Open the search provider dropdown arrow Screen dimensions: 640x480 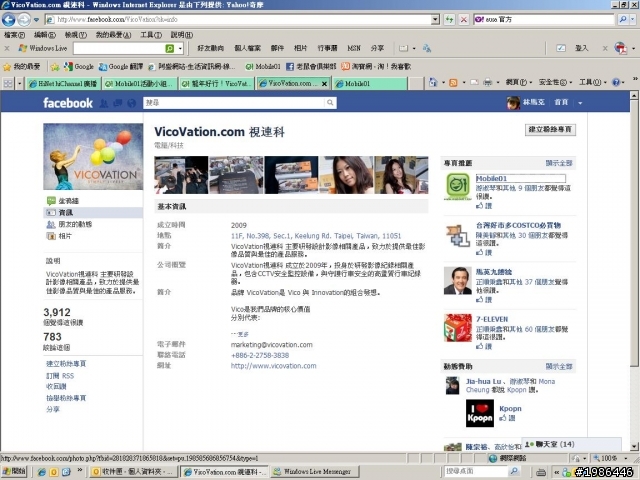633,19
